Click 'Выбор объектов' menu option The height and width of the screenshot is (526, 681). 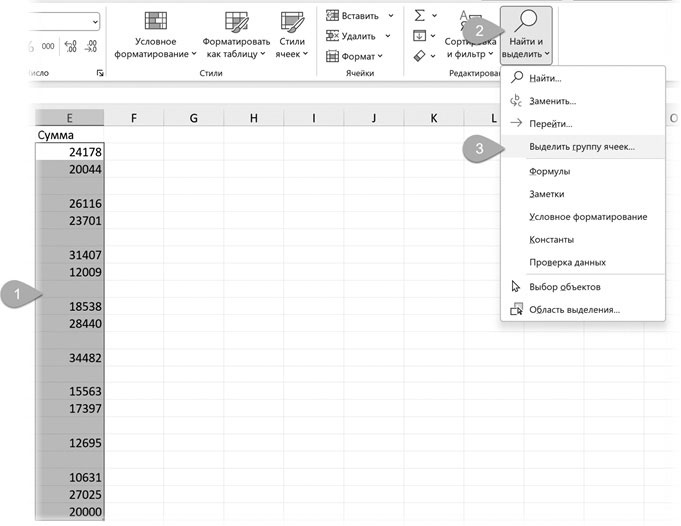click(564, 287)
